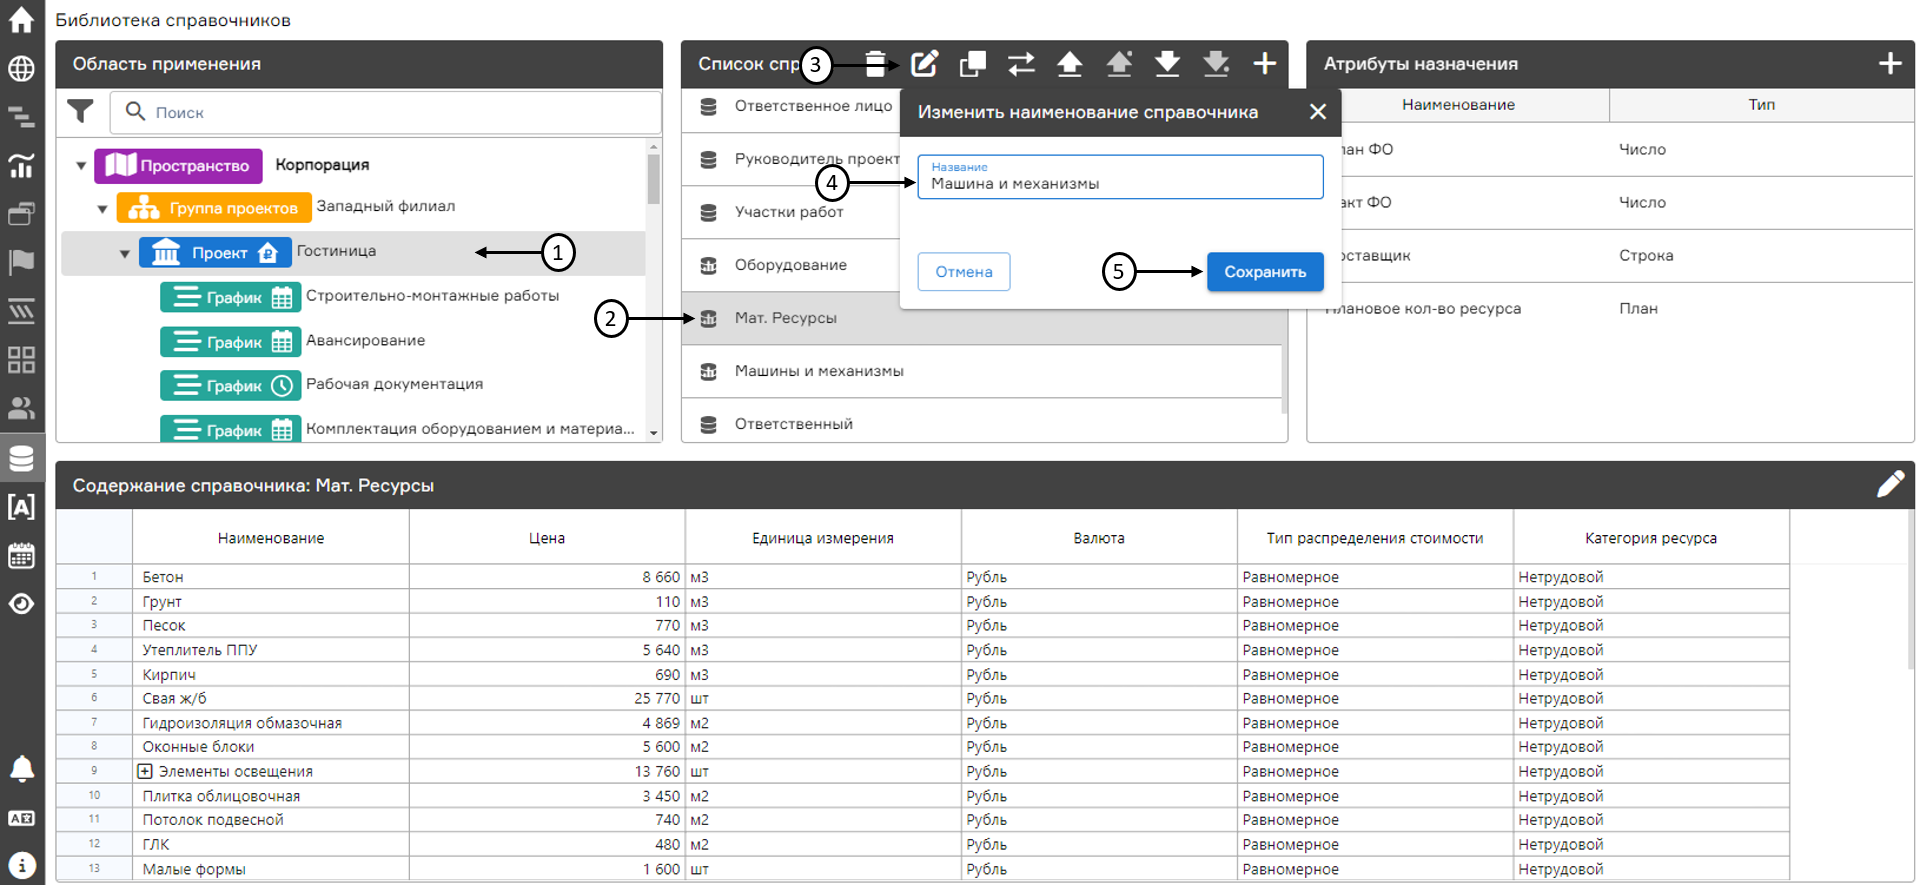The height and width of the screenshot is (885, 1918).
Task: Add attribute with plus icon
Action: [1890, 64]
